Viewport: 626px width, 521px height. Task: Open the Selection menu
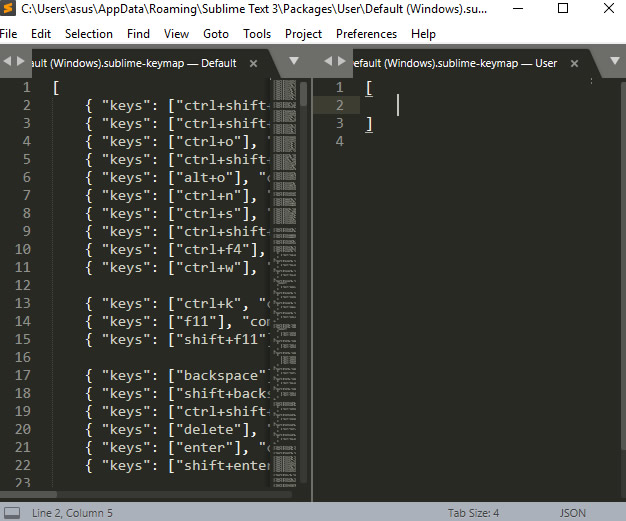[89, 33]
